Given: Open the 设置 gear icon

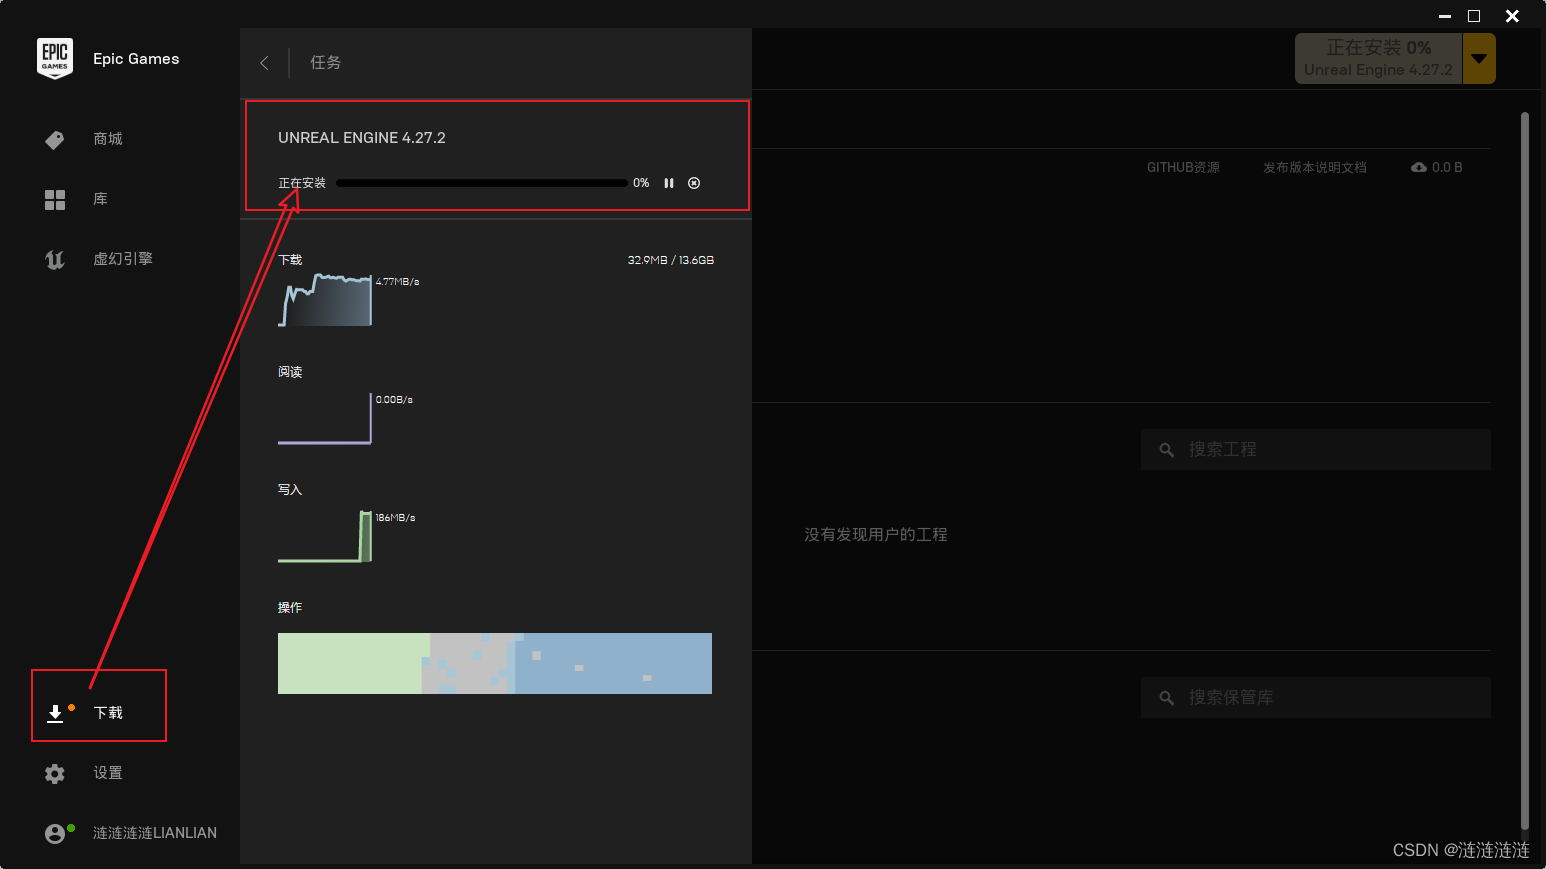Looking at the screenshot, I should click(55, 774).
